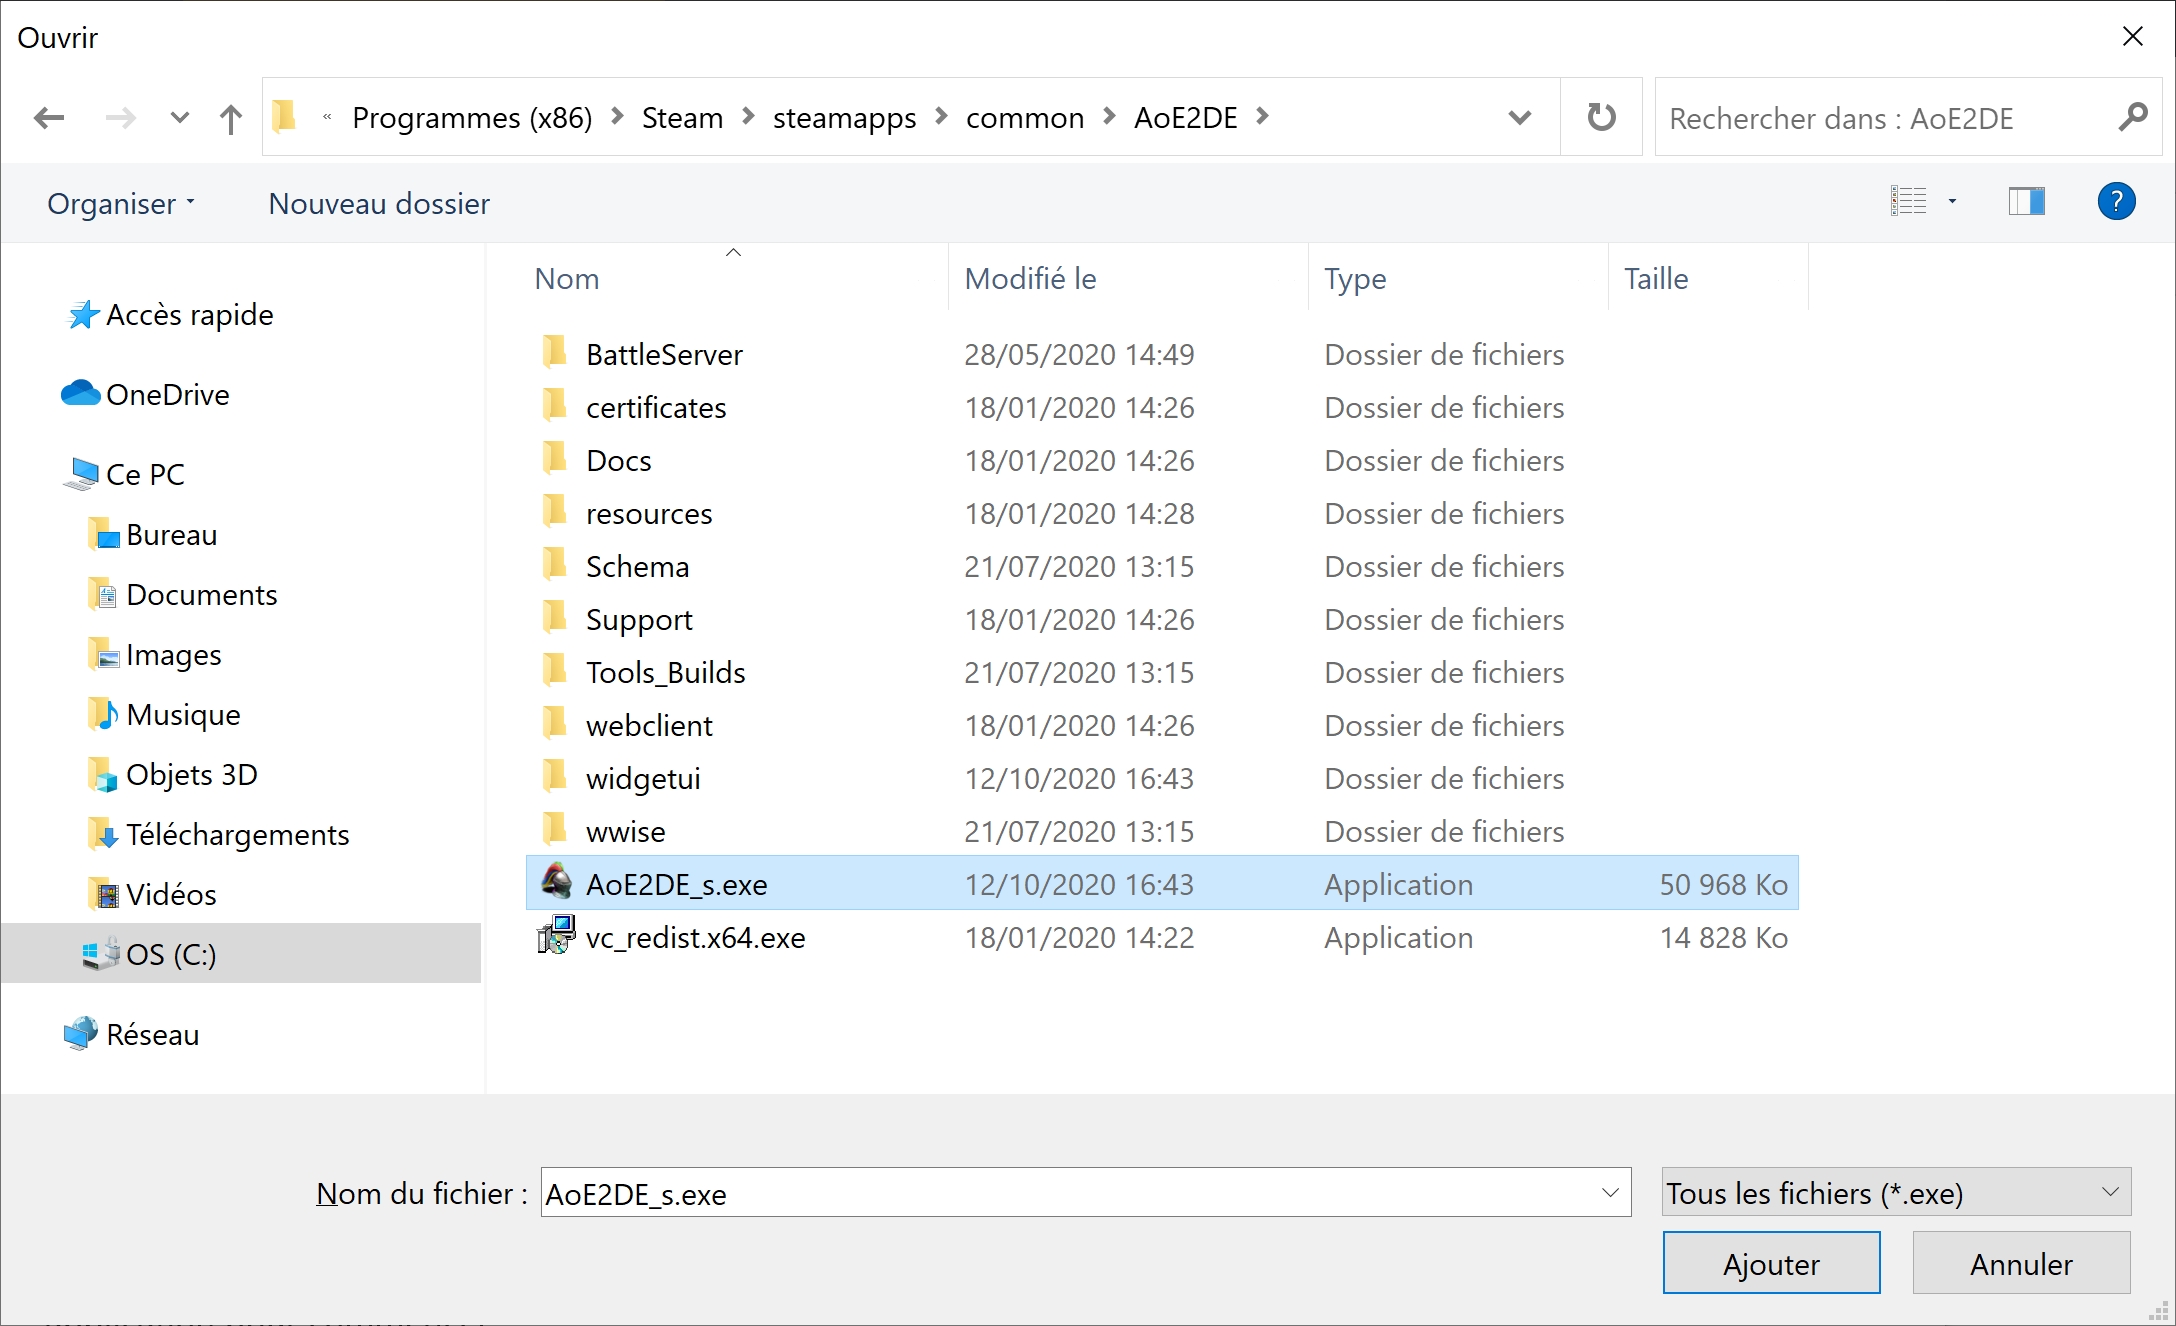The width and height of the screenshot is (2176, 1326).
Task: Select AoE2DE_s.exe application icon
Action: pyautogui.click(x=557, y=881)
